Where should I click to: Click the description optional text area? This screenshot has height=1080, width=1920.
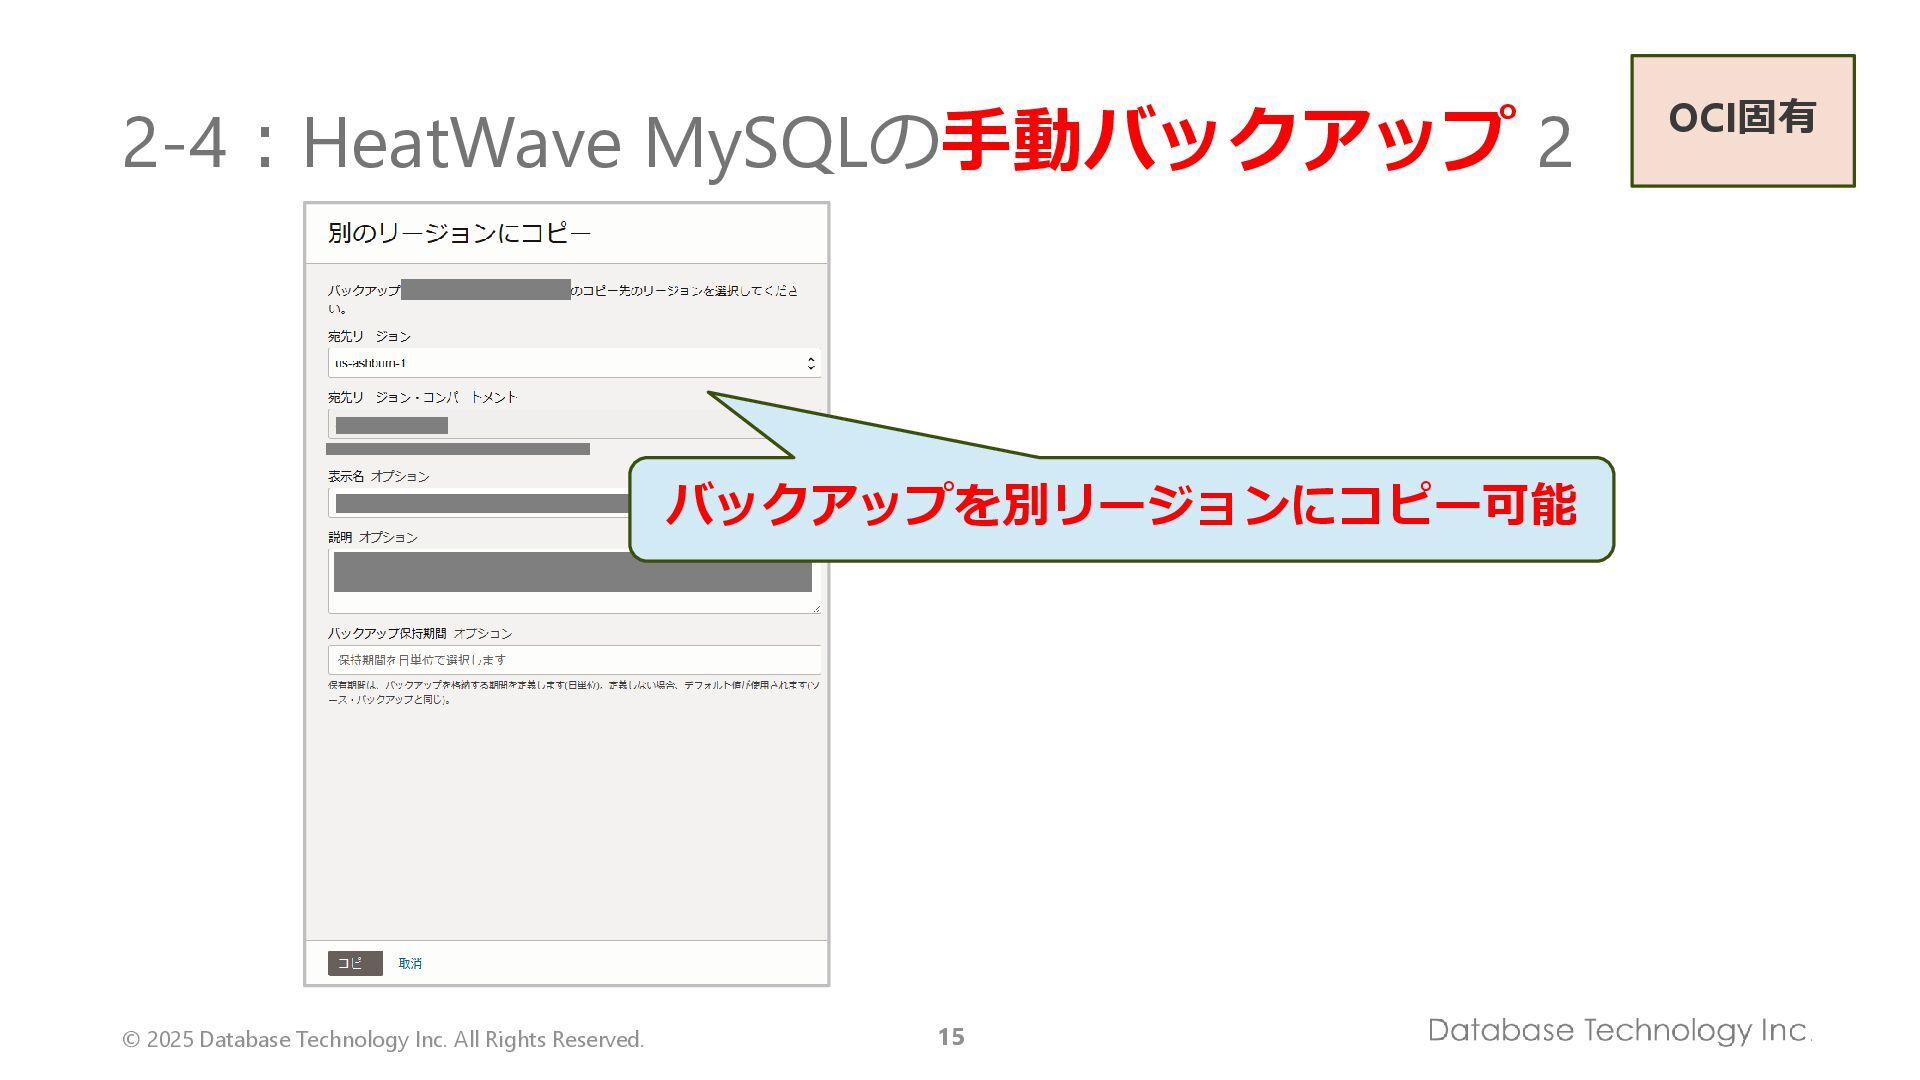[x=574, y=580]
